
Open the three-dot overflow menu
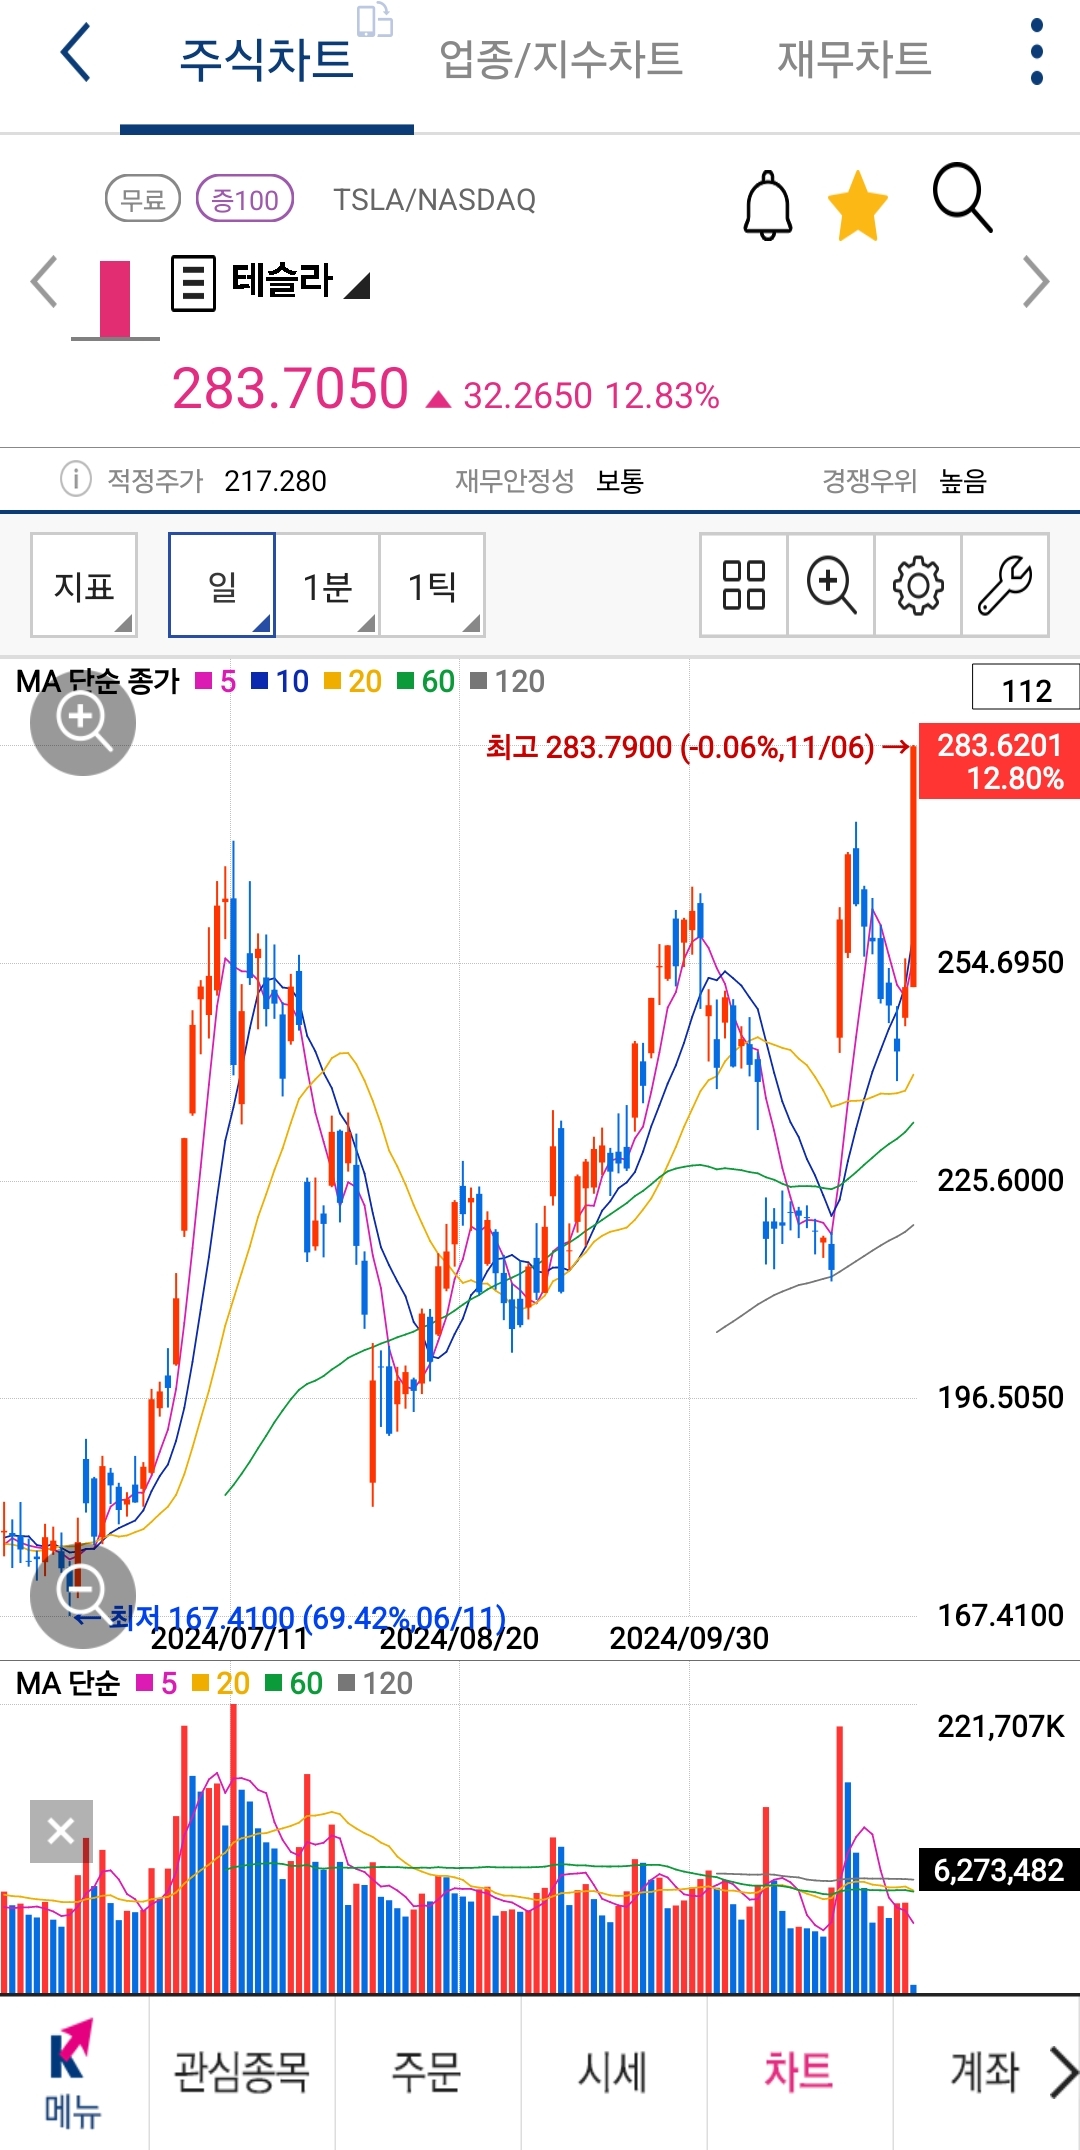click(x=1036, y=52)
